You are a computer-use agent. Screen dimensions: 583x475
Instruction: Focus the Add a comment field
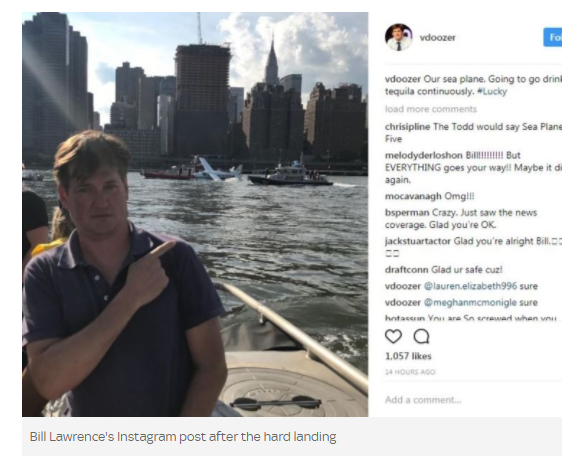point(473,400)
